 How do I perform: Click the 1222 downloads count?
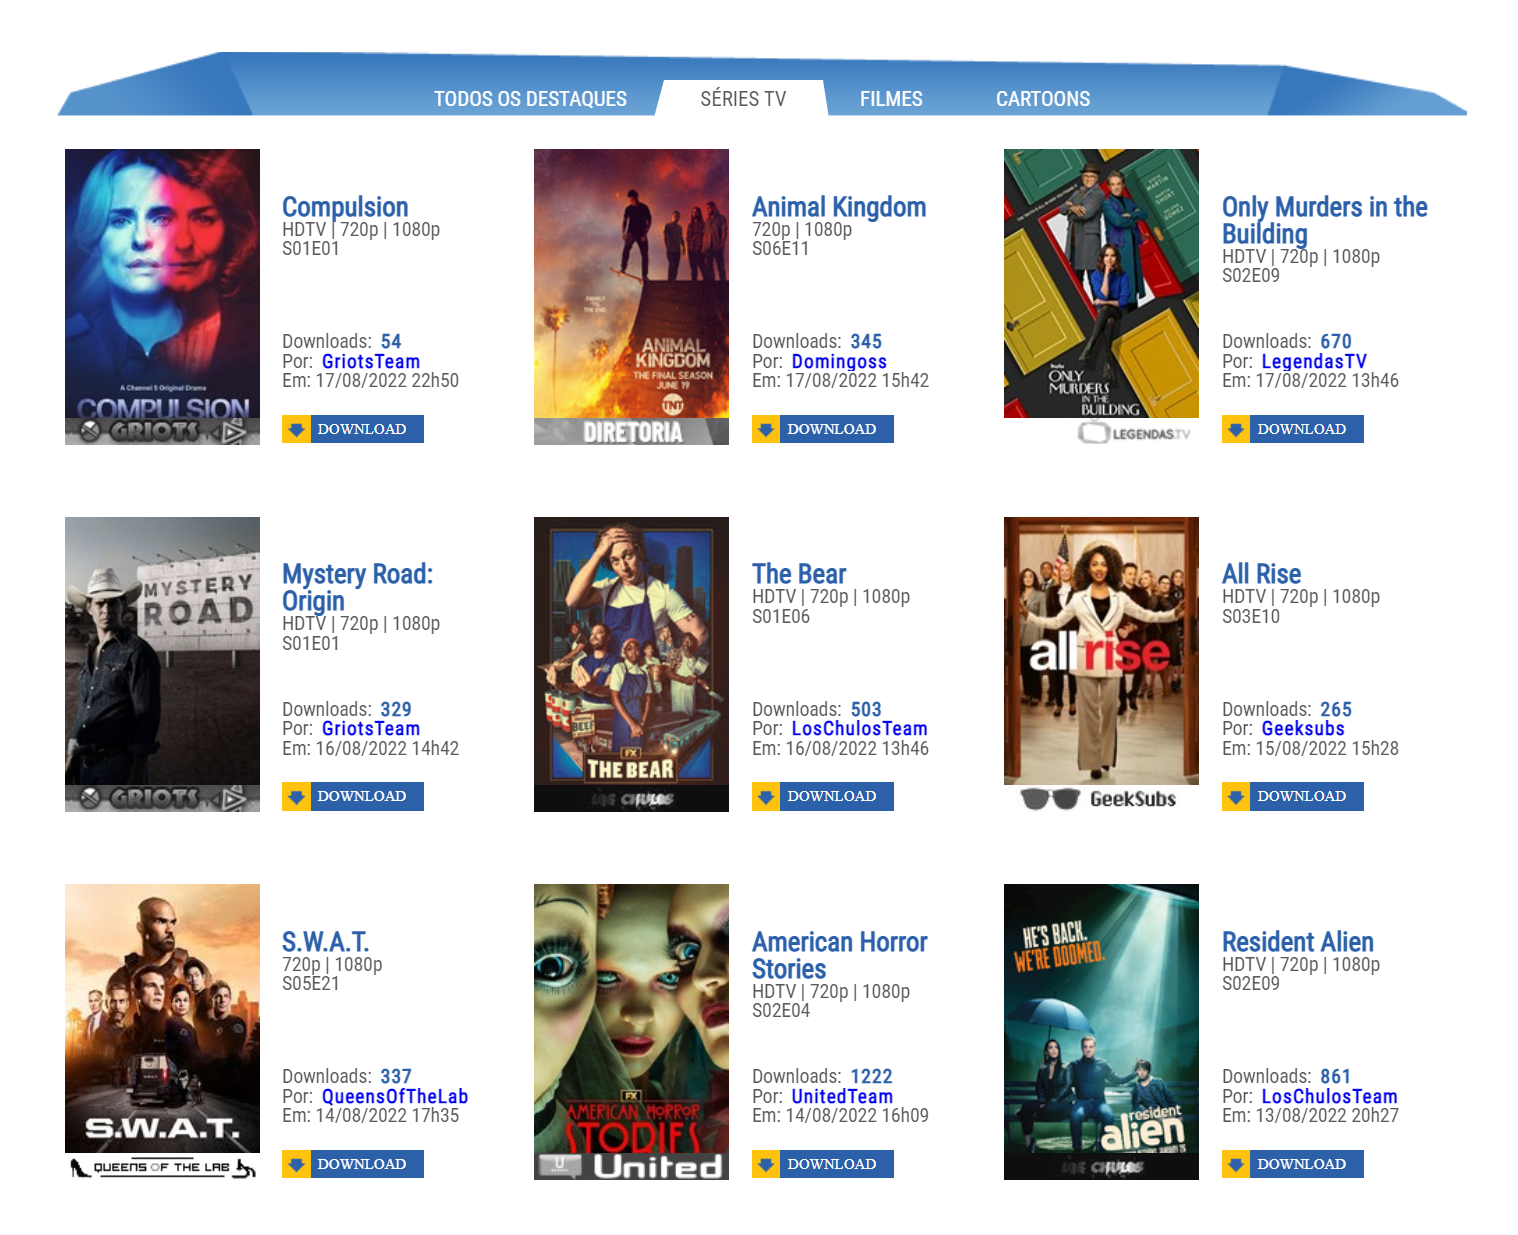[x=872, y=1077]
